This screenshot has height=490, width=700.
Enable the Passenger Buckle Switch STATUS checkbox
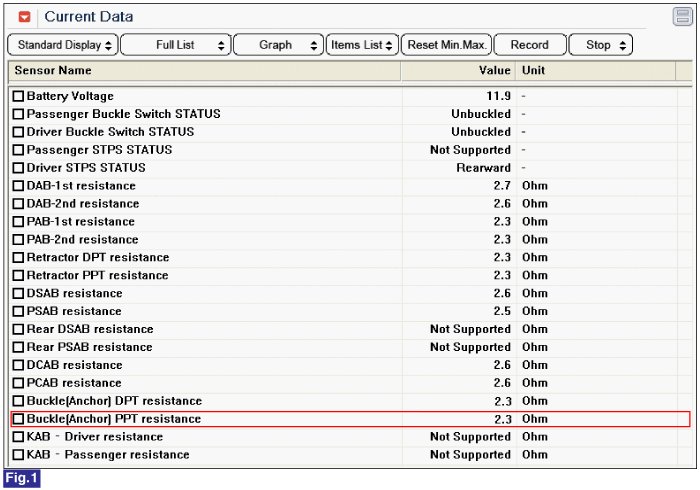click(x=18, y=114)
